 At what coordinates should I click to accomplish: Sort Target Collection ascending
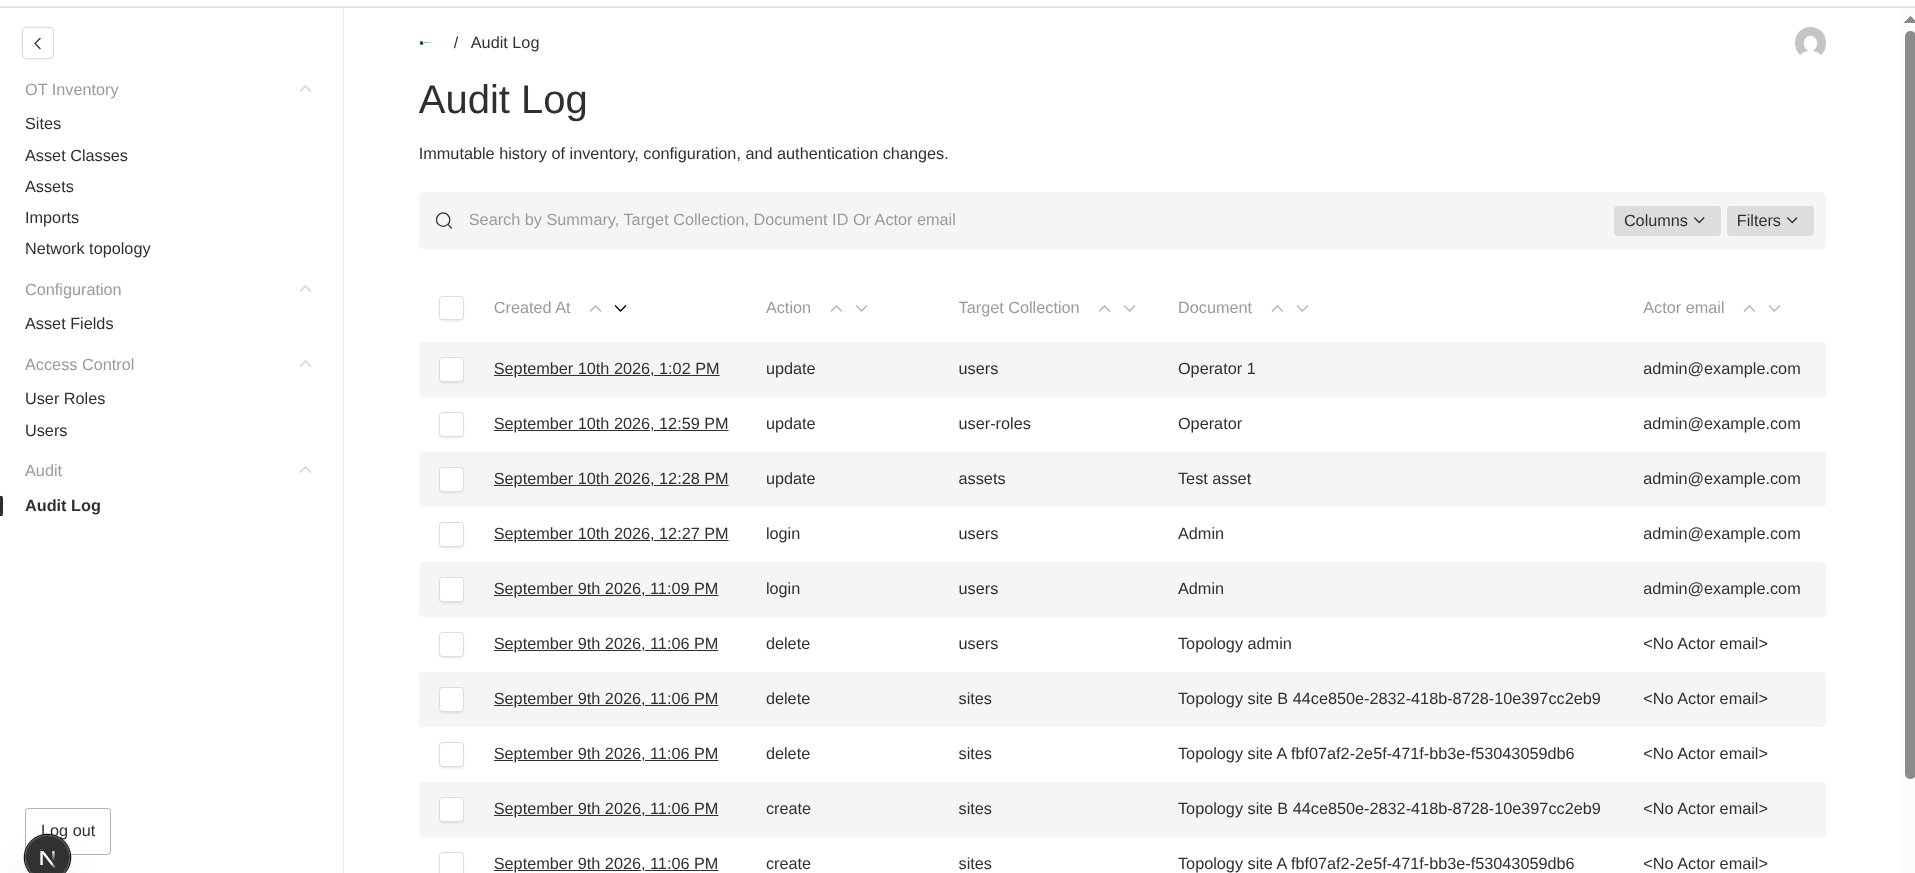[1104, 308]
